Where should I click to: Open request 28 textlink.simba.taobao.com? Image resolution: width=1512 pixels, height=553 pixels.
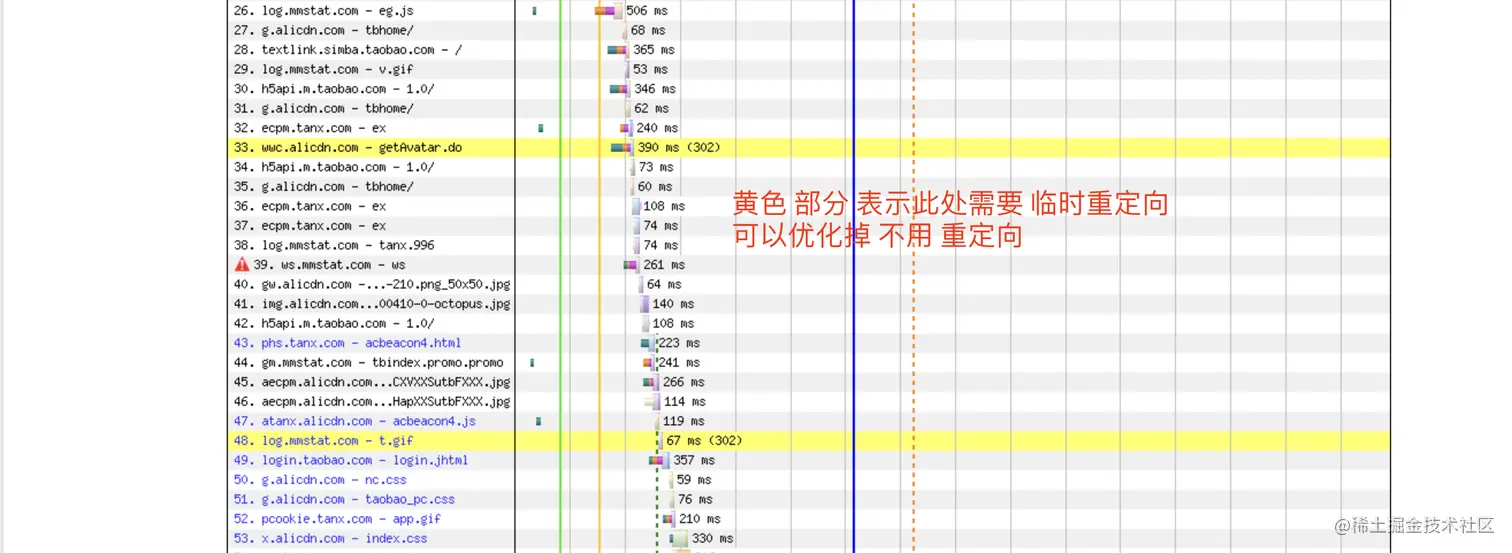pyautogui.click(x=348, y=50)
